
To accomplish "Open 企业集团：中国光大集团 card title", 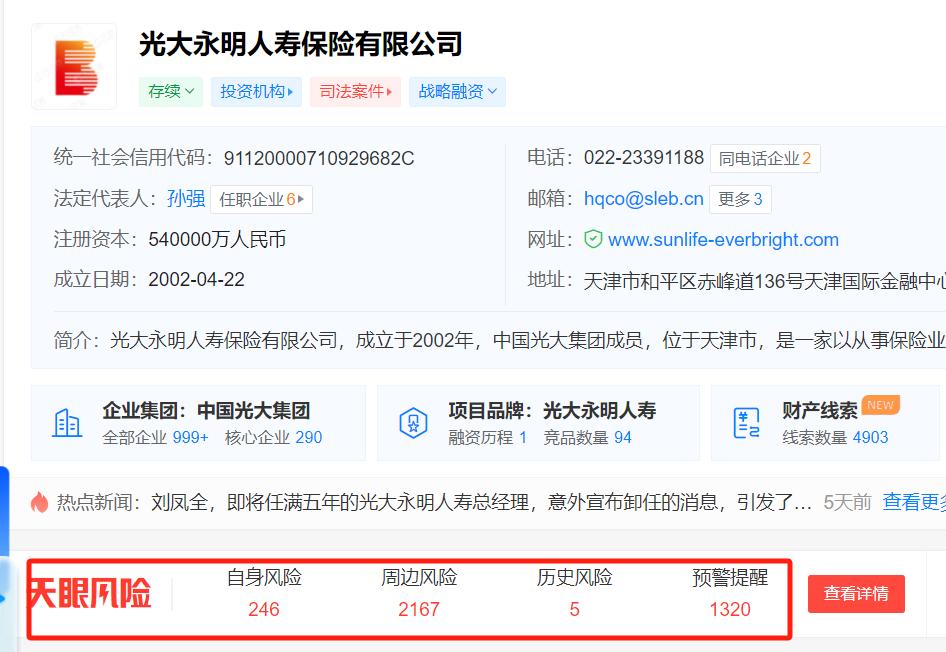I will coord(206,411).
